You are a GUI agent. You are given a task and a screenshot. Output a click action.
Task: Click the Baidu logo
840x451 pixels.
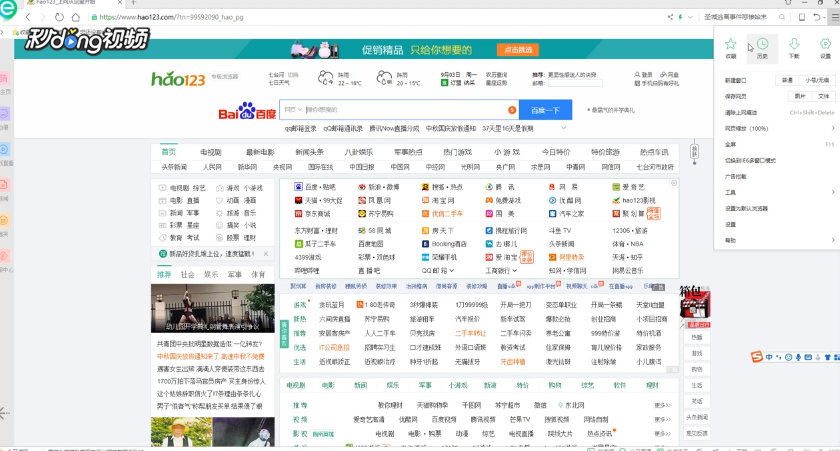pyautogui.click(x=247, y=111)
